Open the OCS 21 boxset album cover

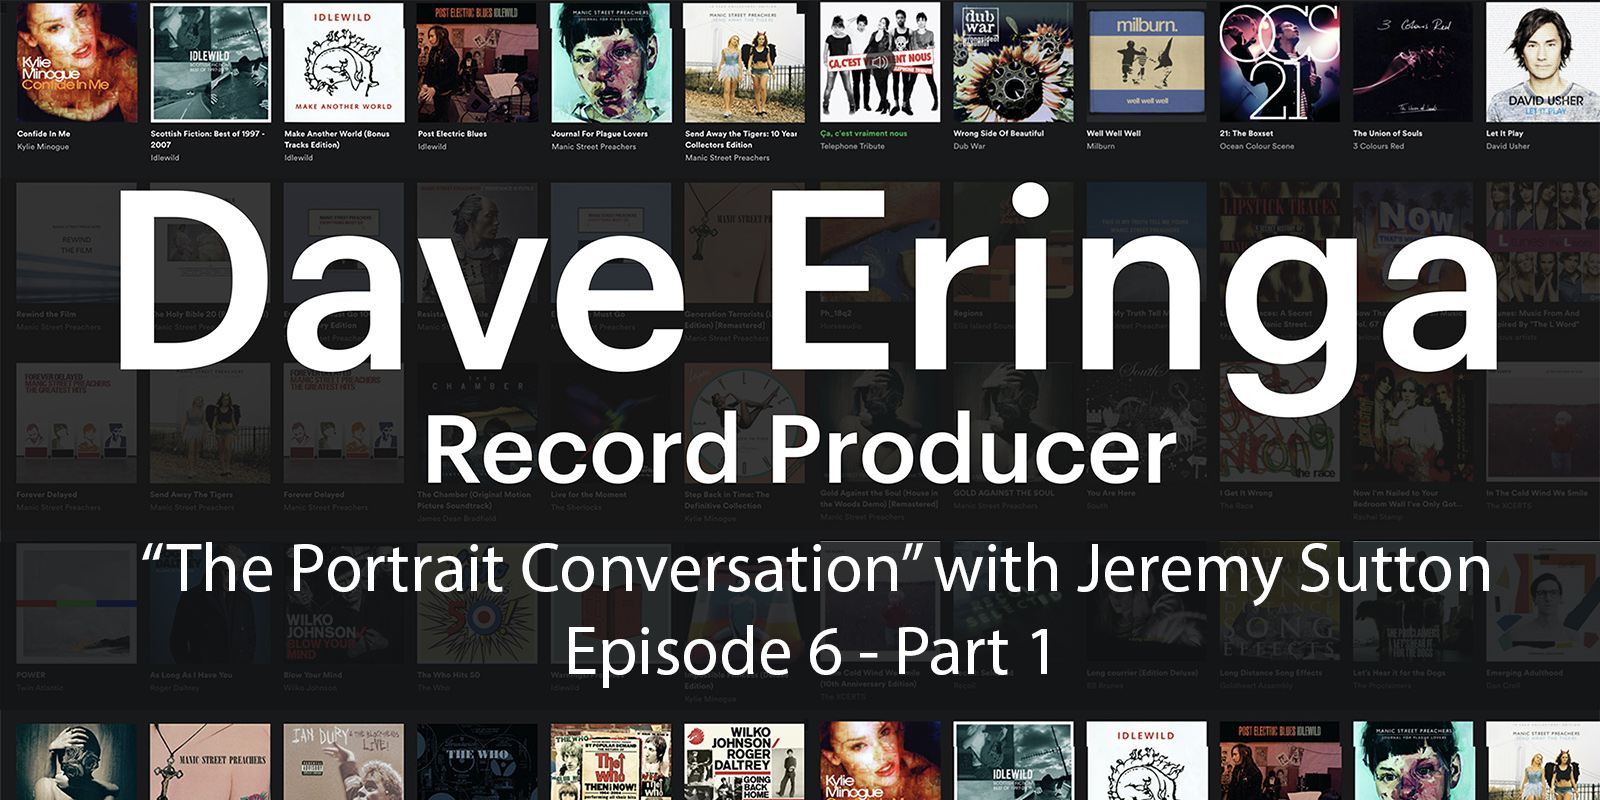1279,62
